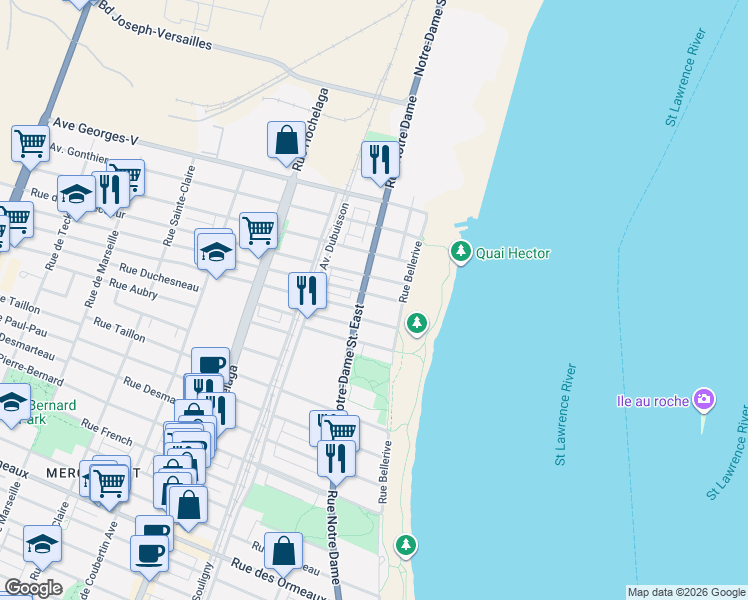Click the large shopping bag marker below the stacked cluster
The height and width of the screenshot is (600, 748).
[x=188, y=505]
